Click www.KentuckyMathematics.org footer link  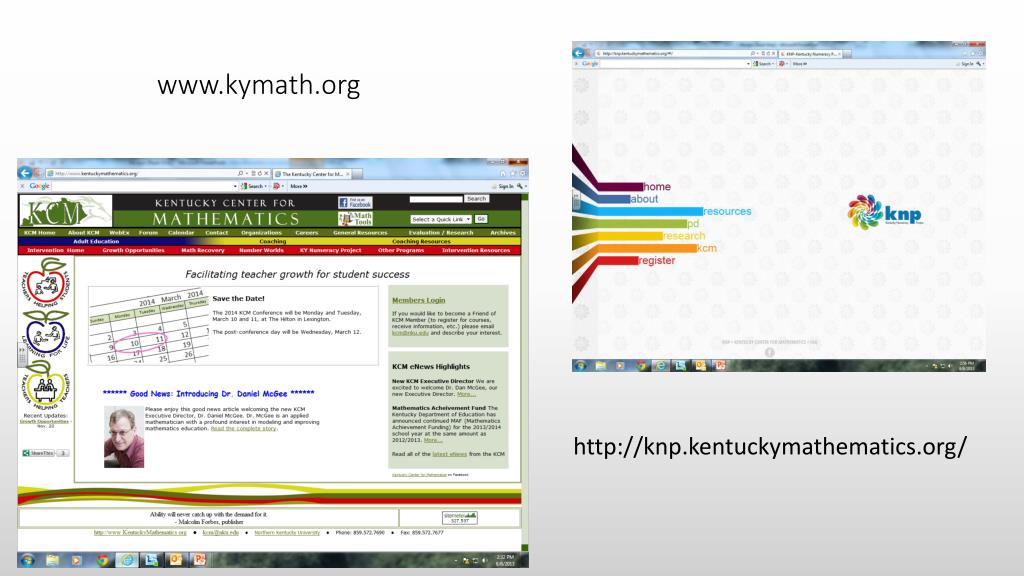[x=140, y=532]
